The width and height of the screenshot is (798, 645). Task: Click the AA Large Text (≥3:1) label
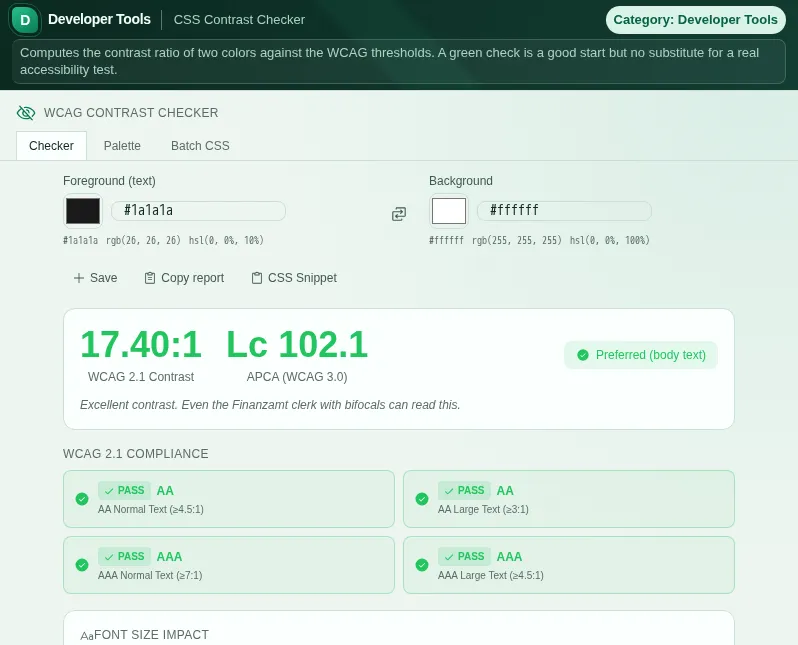click(483, 509)
